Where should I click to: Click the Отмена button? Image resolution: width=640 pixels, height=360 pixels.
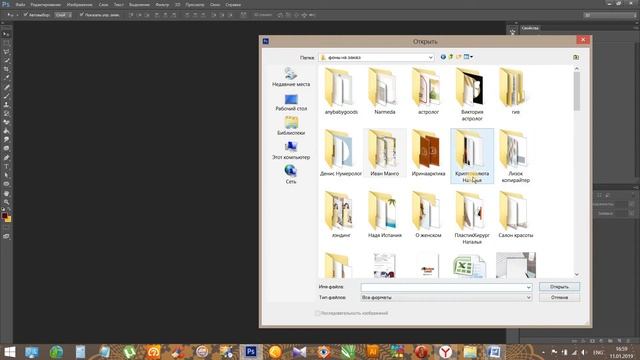(x=559, y=298)
